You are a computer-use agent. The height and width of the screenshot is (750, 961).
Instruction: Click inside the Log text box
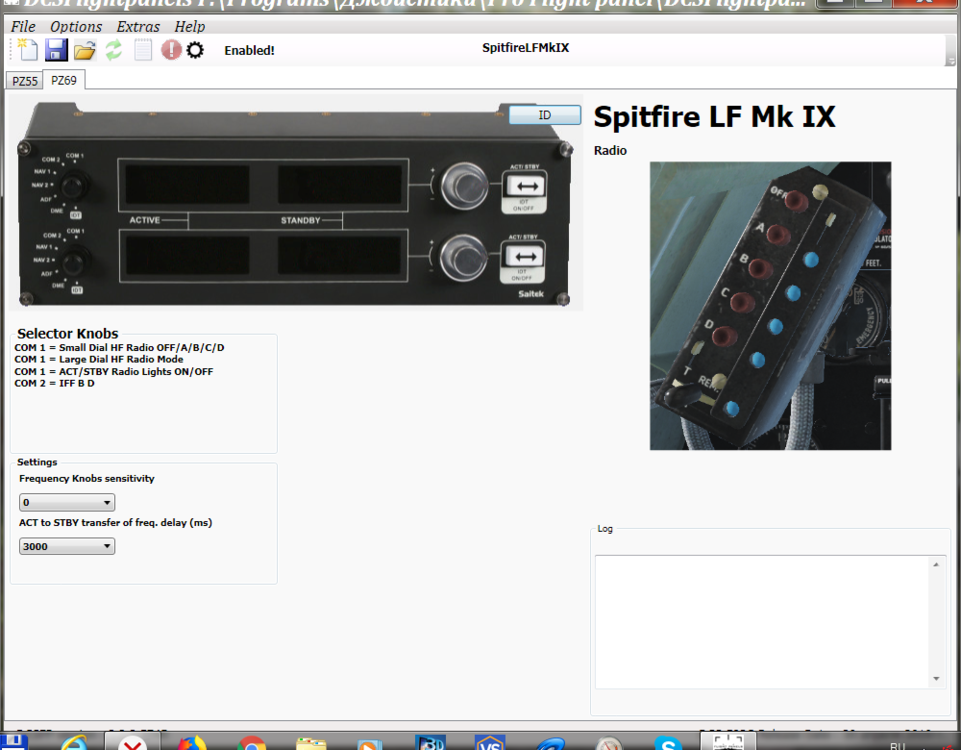[763, 622]
